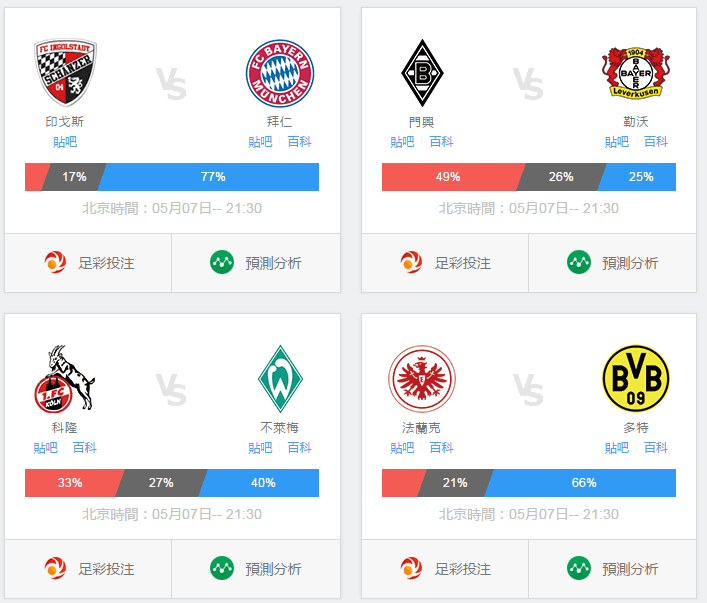Screen dimensions: 707x603
Task: Click the 1. FC Köln goat logo
Action: point(64,379)
